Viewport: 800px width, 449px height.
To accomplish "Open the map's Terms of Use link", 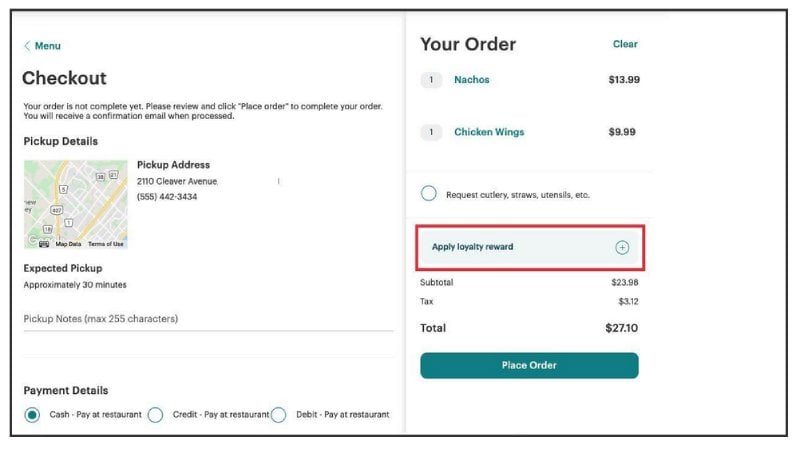I will coord(106,244).
